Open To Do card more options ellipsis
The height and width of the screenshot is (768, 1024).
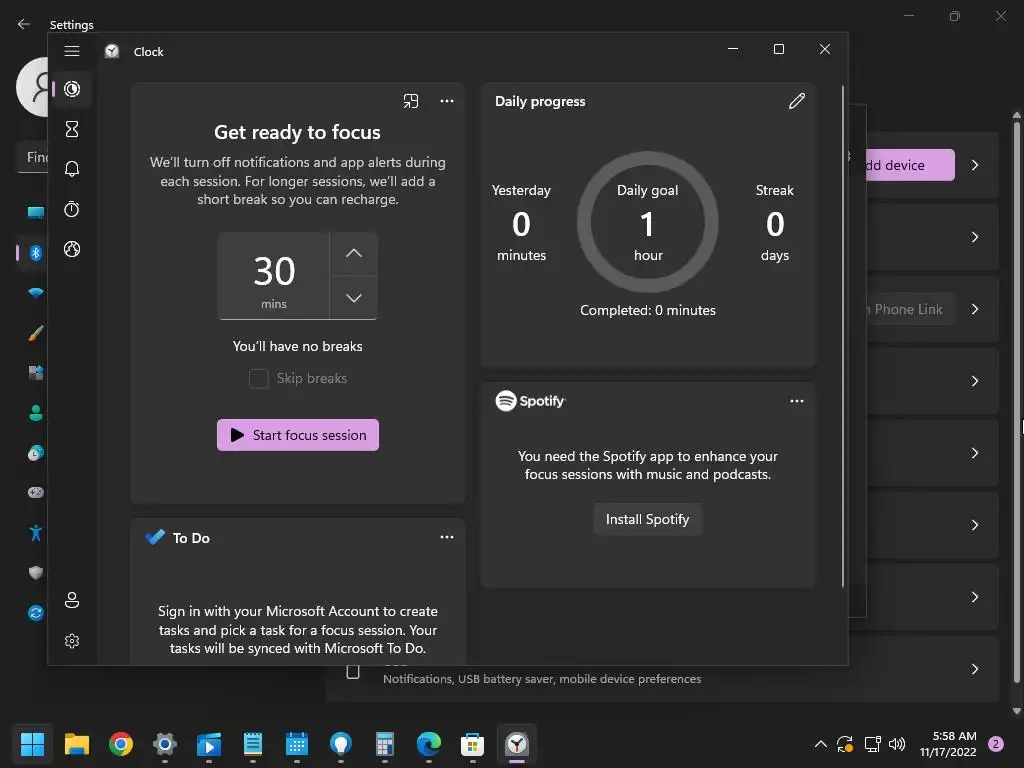tap(447, 537)
